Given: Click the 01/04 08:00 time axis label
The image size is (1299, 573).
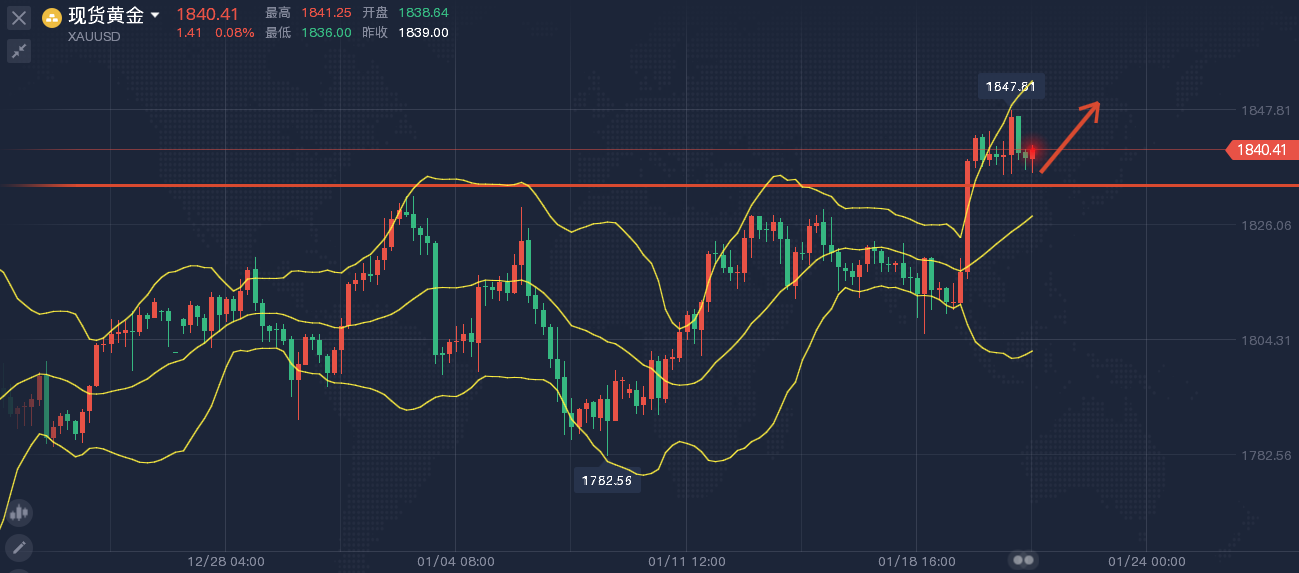Looking at the screenshot, I should click(456, 561).
